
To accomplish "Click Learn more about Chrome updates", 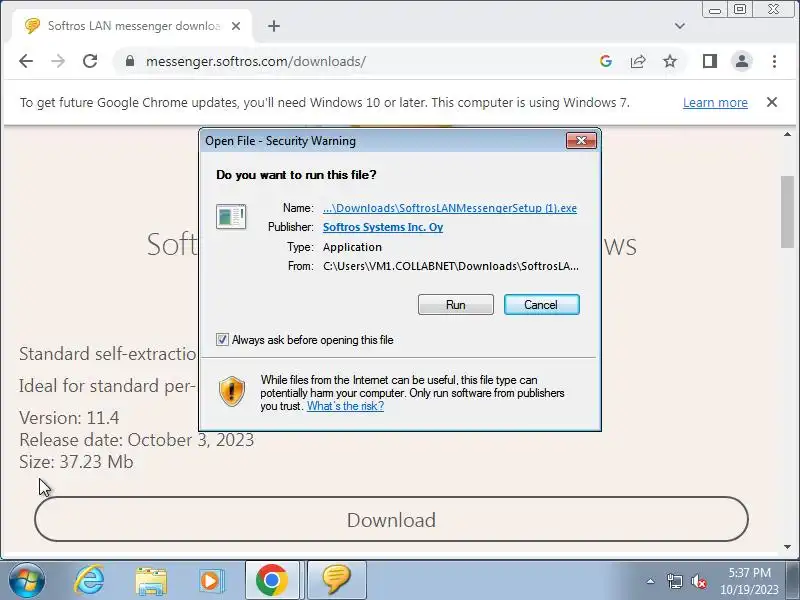I will pyautogui.click(x=715, y=103).
